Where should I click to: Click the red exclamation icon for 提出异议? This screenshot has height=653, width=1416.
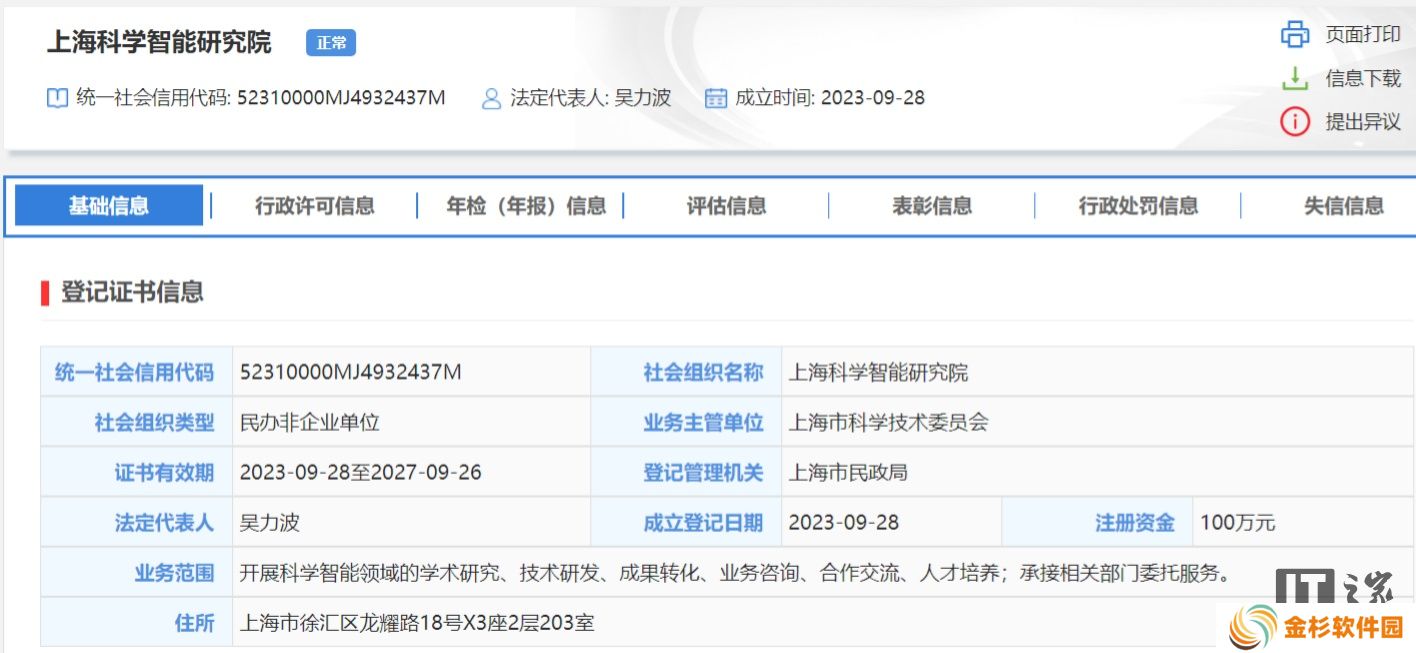point(1295,122)
